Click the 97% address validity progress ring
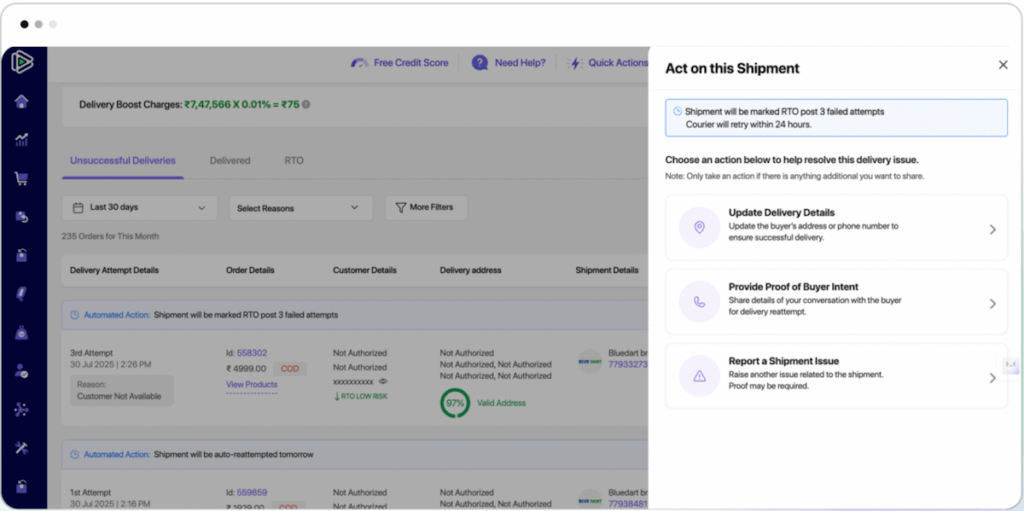This screenshot has width=1024, height=511. pyautogui.click(x=455, y=403)
